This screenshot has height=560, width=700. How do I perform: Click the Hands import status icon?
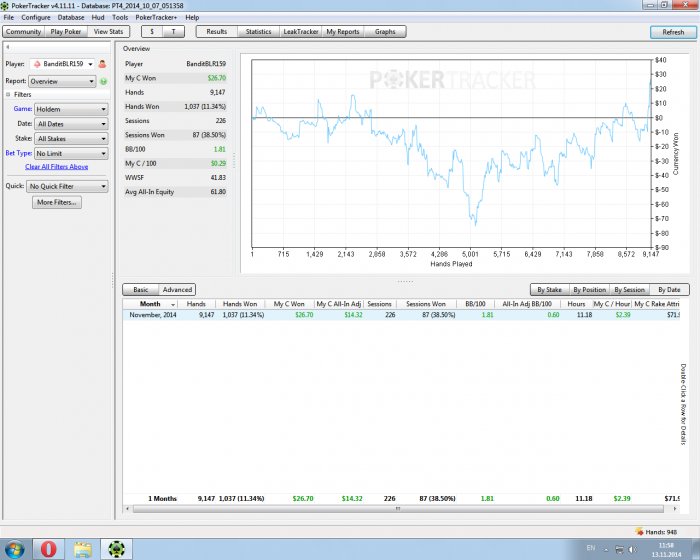coord(640,531)
